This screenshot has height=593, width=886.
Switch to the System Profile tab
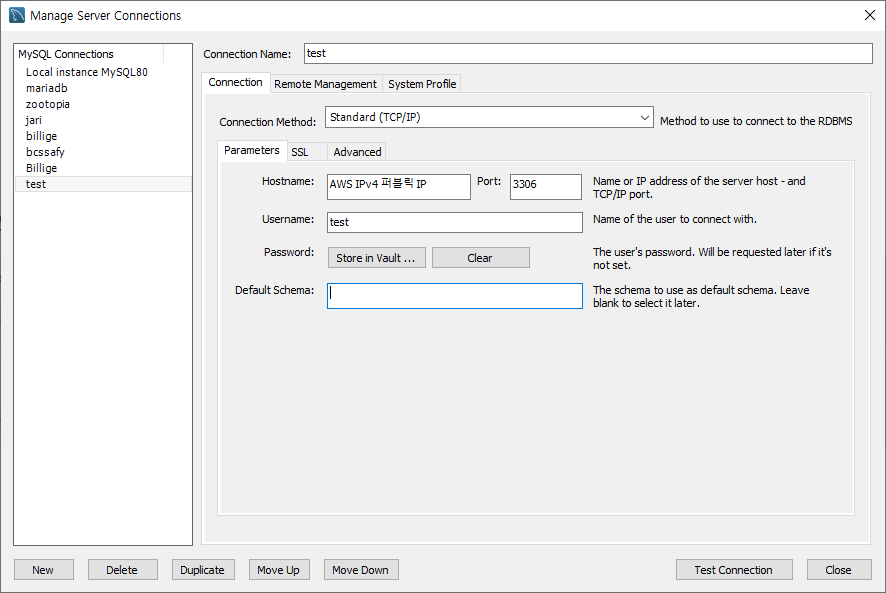pyautogui.click(x=422, y=84)
